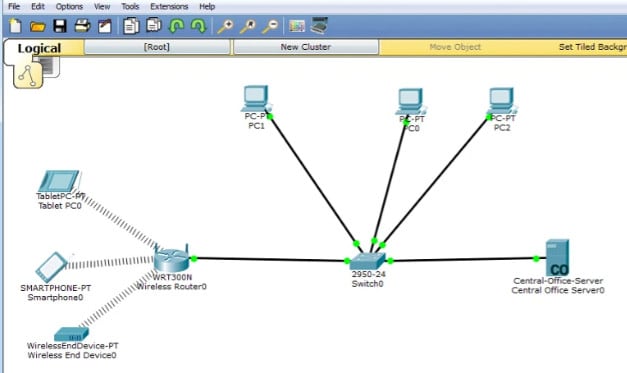The height and width of the screenshot is (373, 627).
Task: Select the WRT300N Wireless Router0
Action: pos(172,258)
